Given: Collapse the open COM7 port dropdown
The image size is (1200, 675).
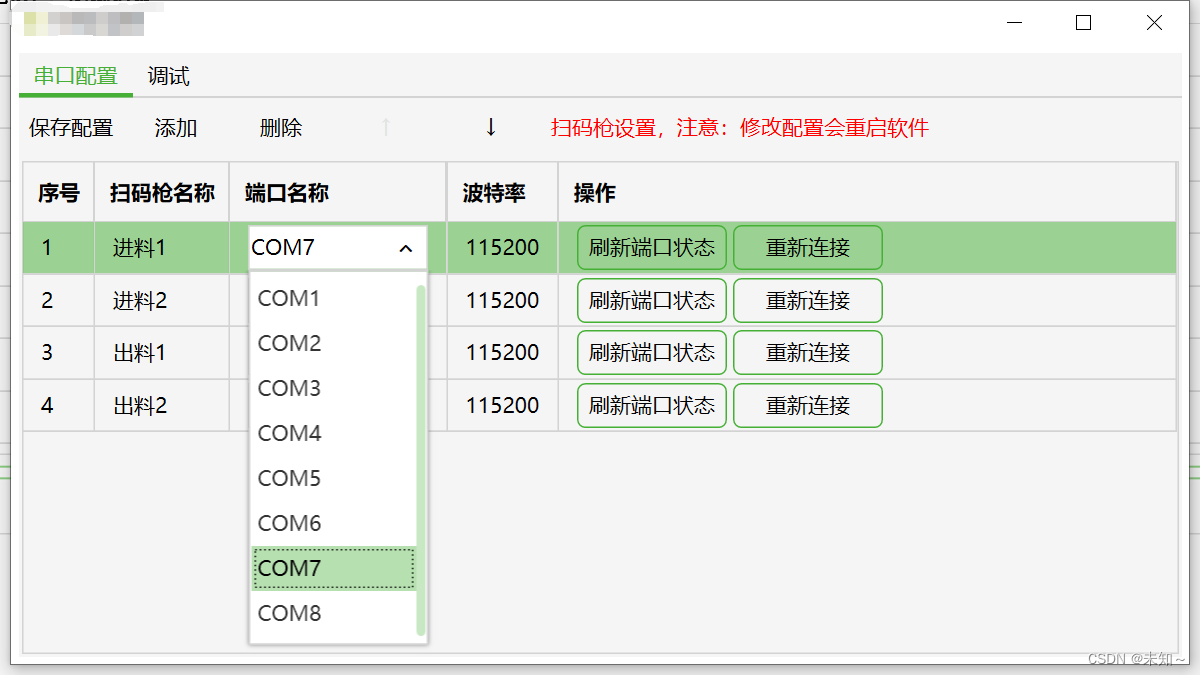Looking at the screenshot, I should click(405, 248).
